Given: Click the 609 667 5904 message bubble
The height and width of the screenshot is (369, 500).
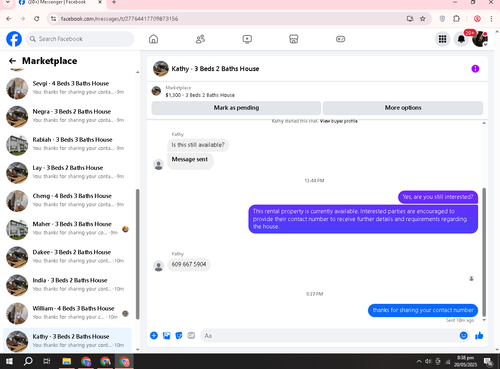Looking at the screenshot, I should pos(189,264).
